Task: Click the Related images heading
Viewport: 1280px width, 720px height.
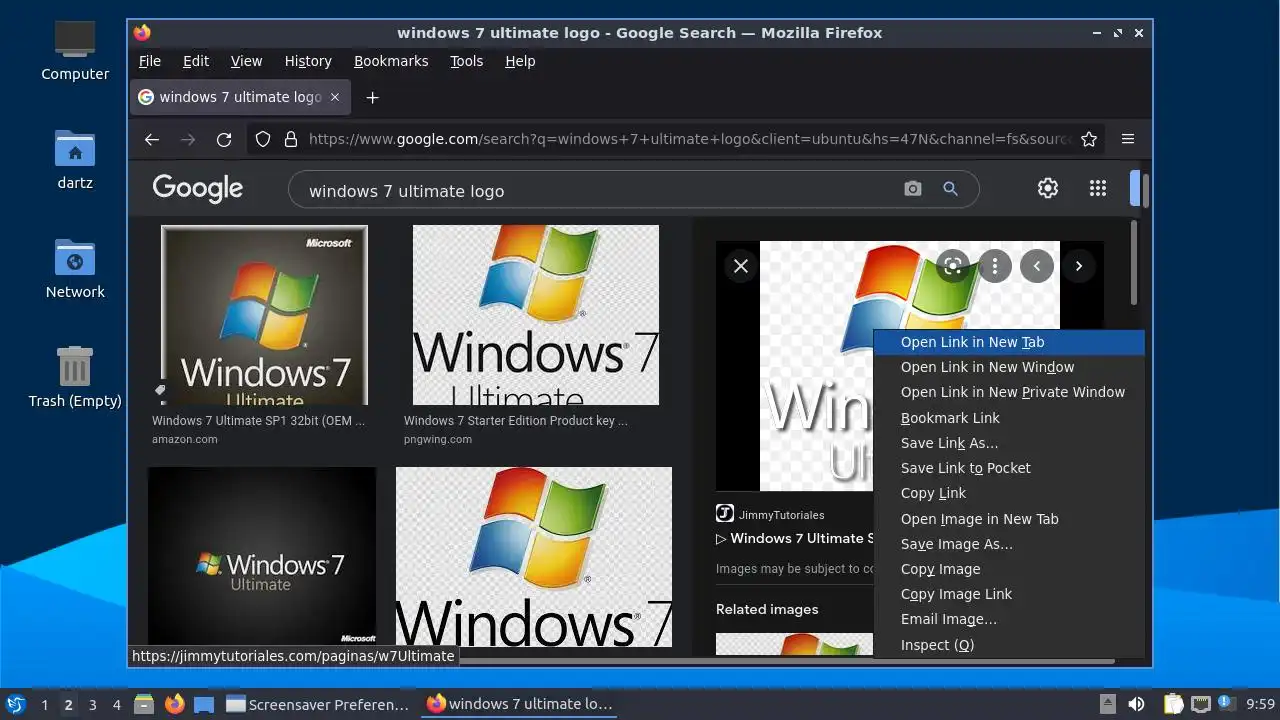Action: coord(767,609)
